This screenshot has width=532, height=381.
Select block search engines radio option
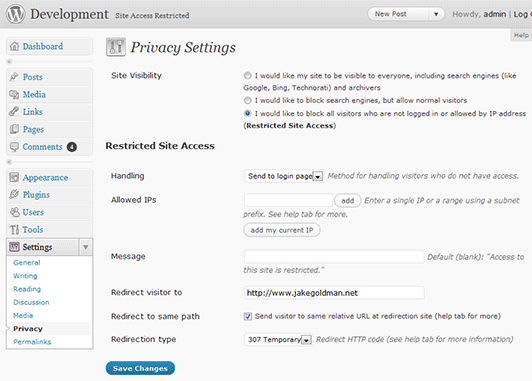click(x=247, y=100)
